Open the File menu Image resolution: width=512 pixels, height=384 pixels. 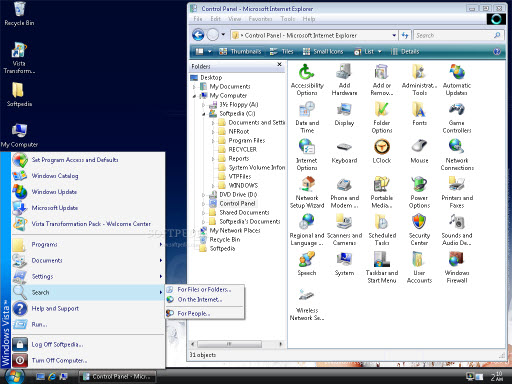pos(198,19)
